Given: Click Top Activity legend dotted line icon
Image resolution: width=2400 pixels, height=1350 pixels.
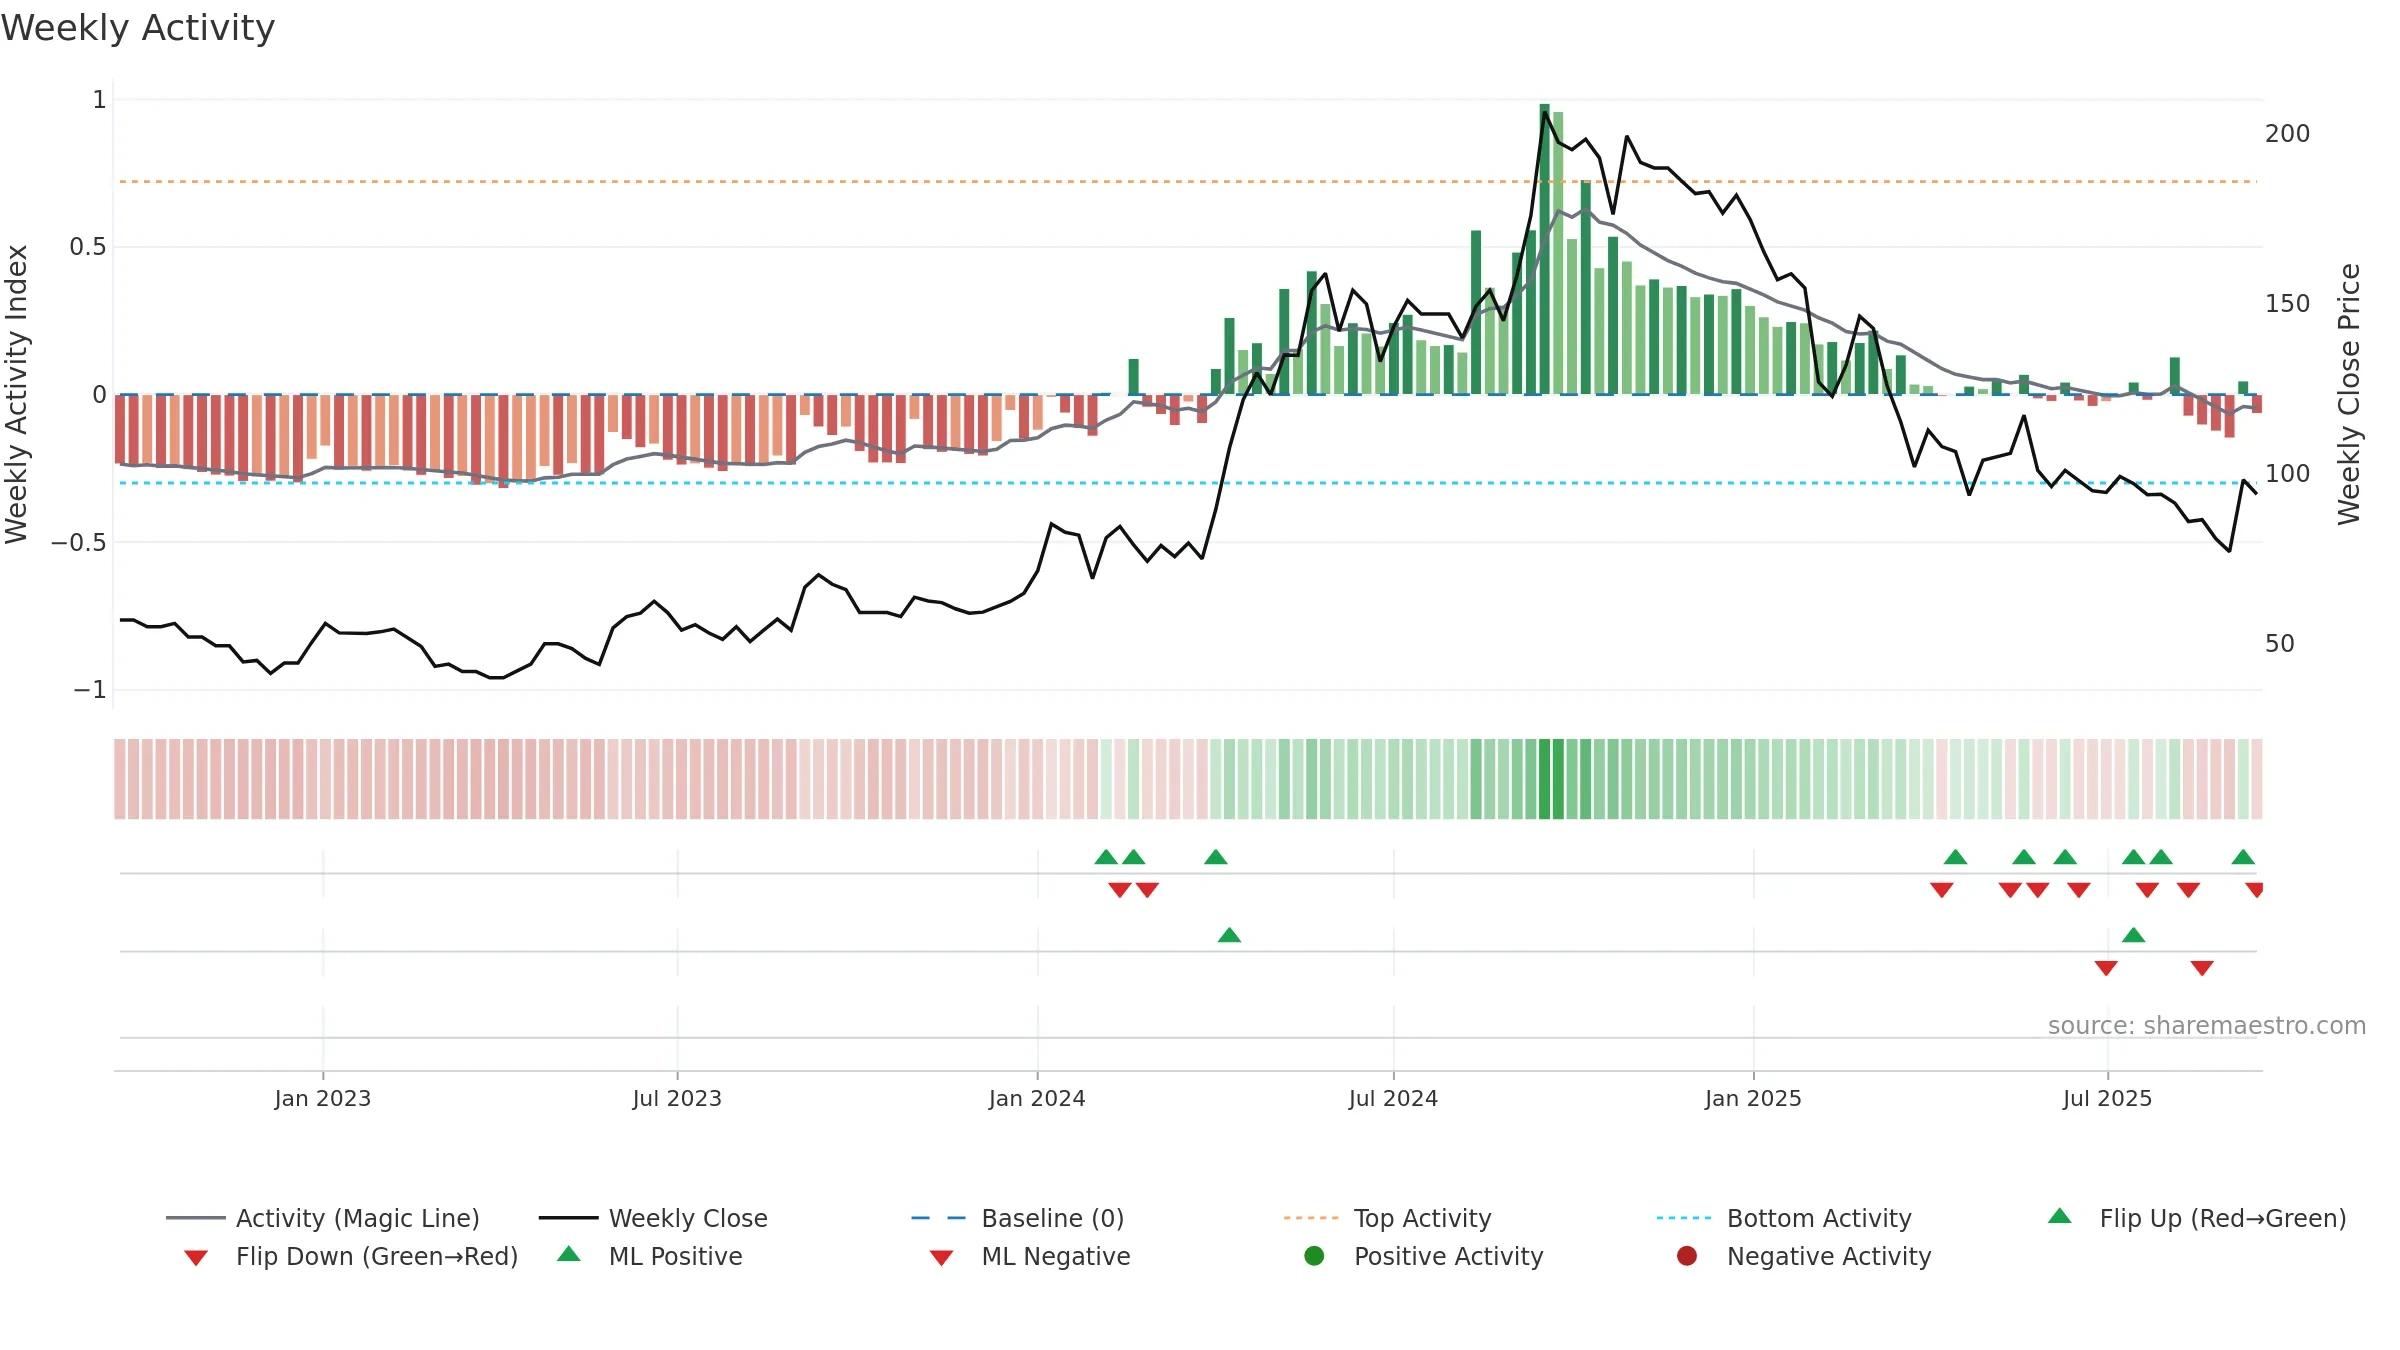Looking at the screenshot, I should (1311, 1218).
